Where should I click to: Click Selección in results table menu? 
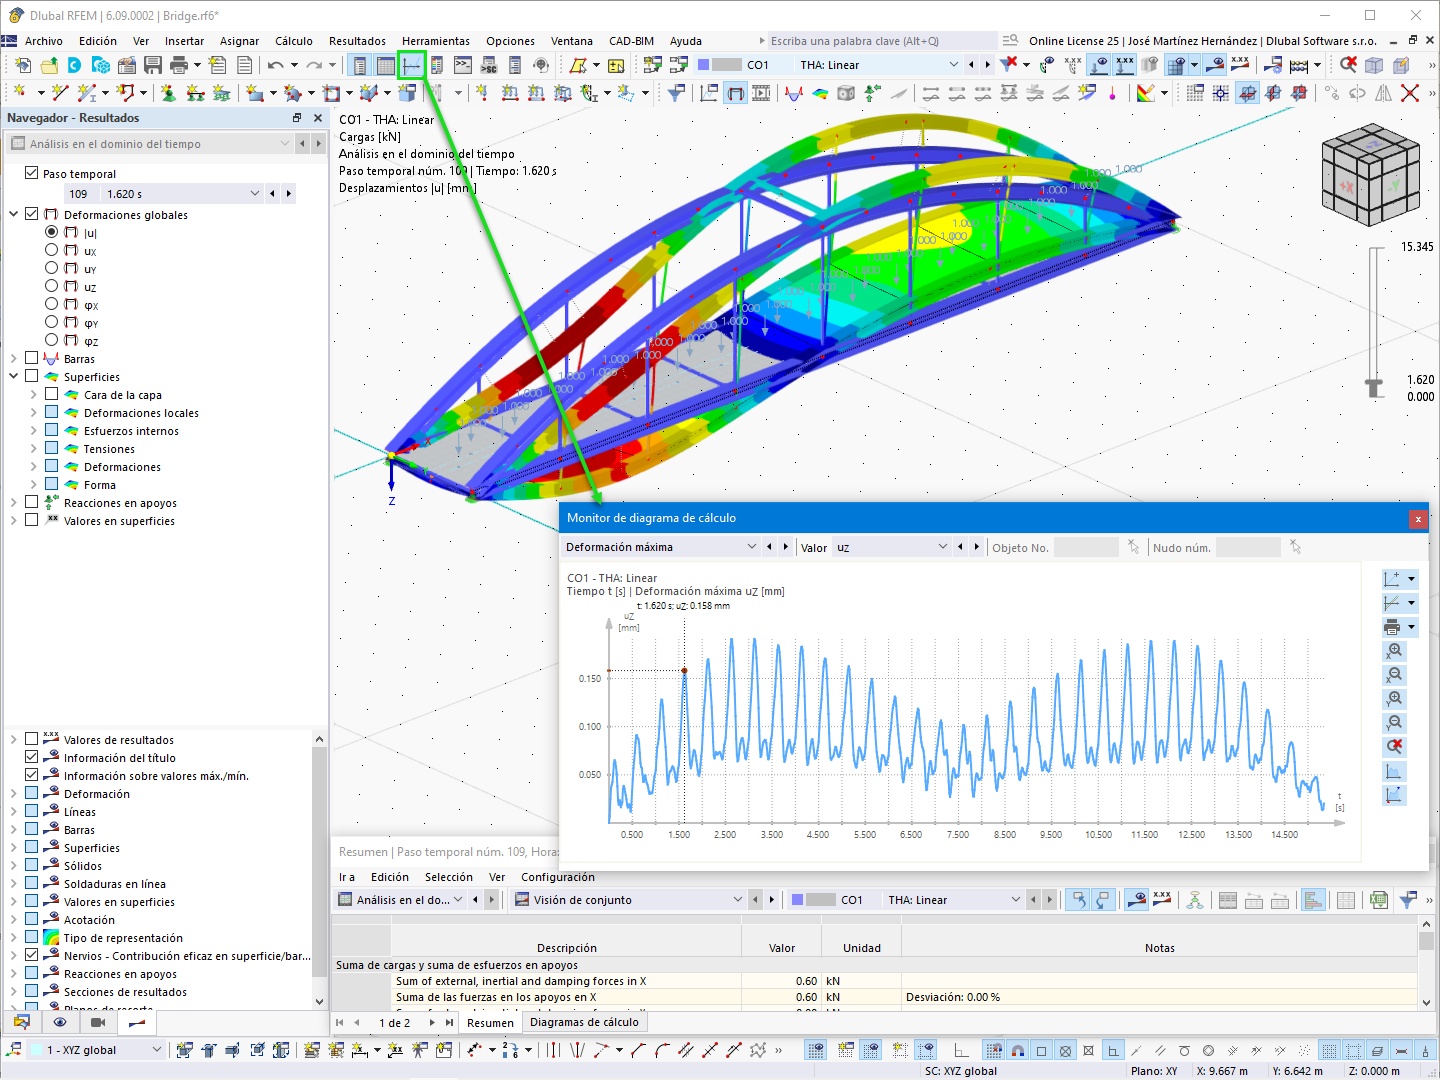(x=449, y=877)
